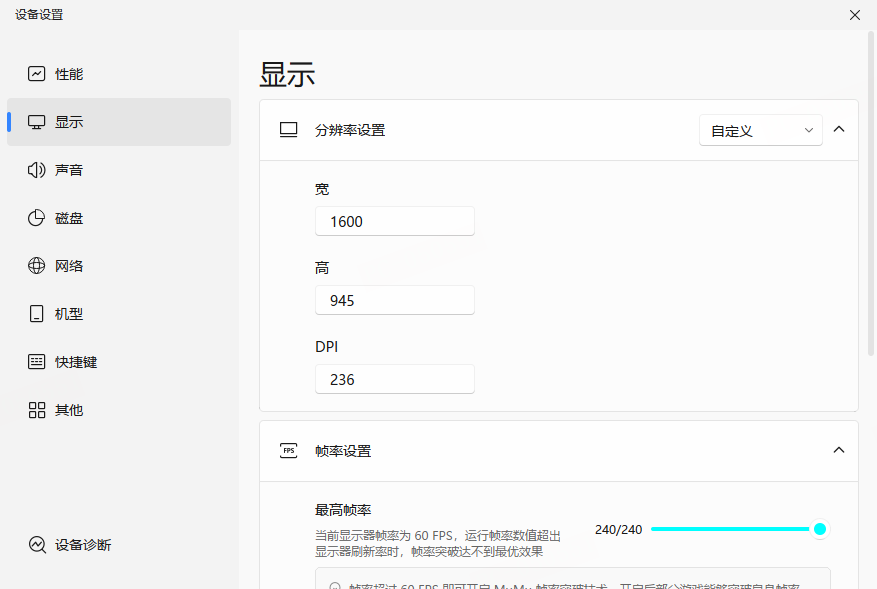The image size is (877, 589).
Task: Click the 其他 grid icon in sidebar
Action: coord(37,410)
